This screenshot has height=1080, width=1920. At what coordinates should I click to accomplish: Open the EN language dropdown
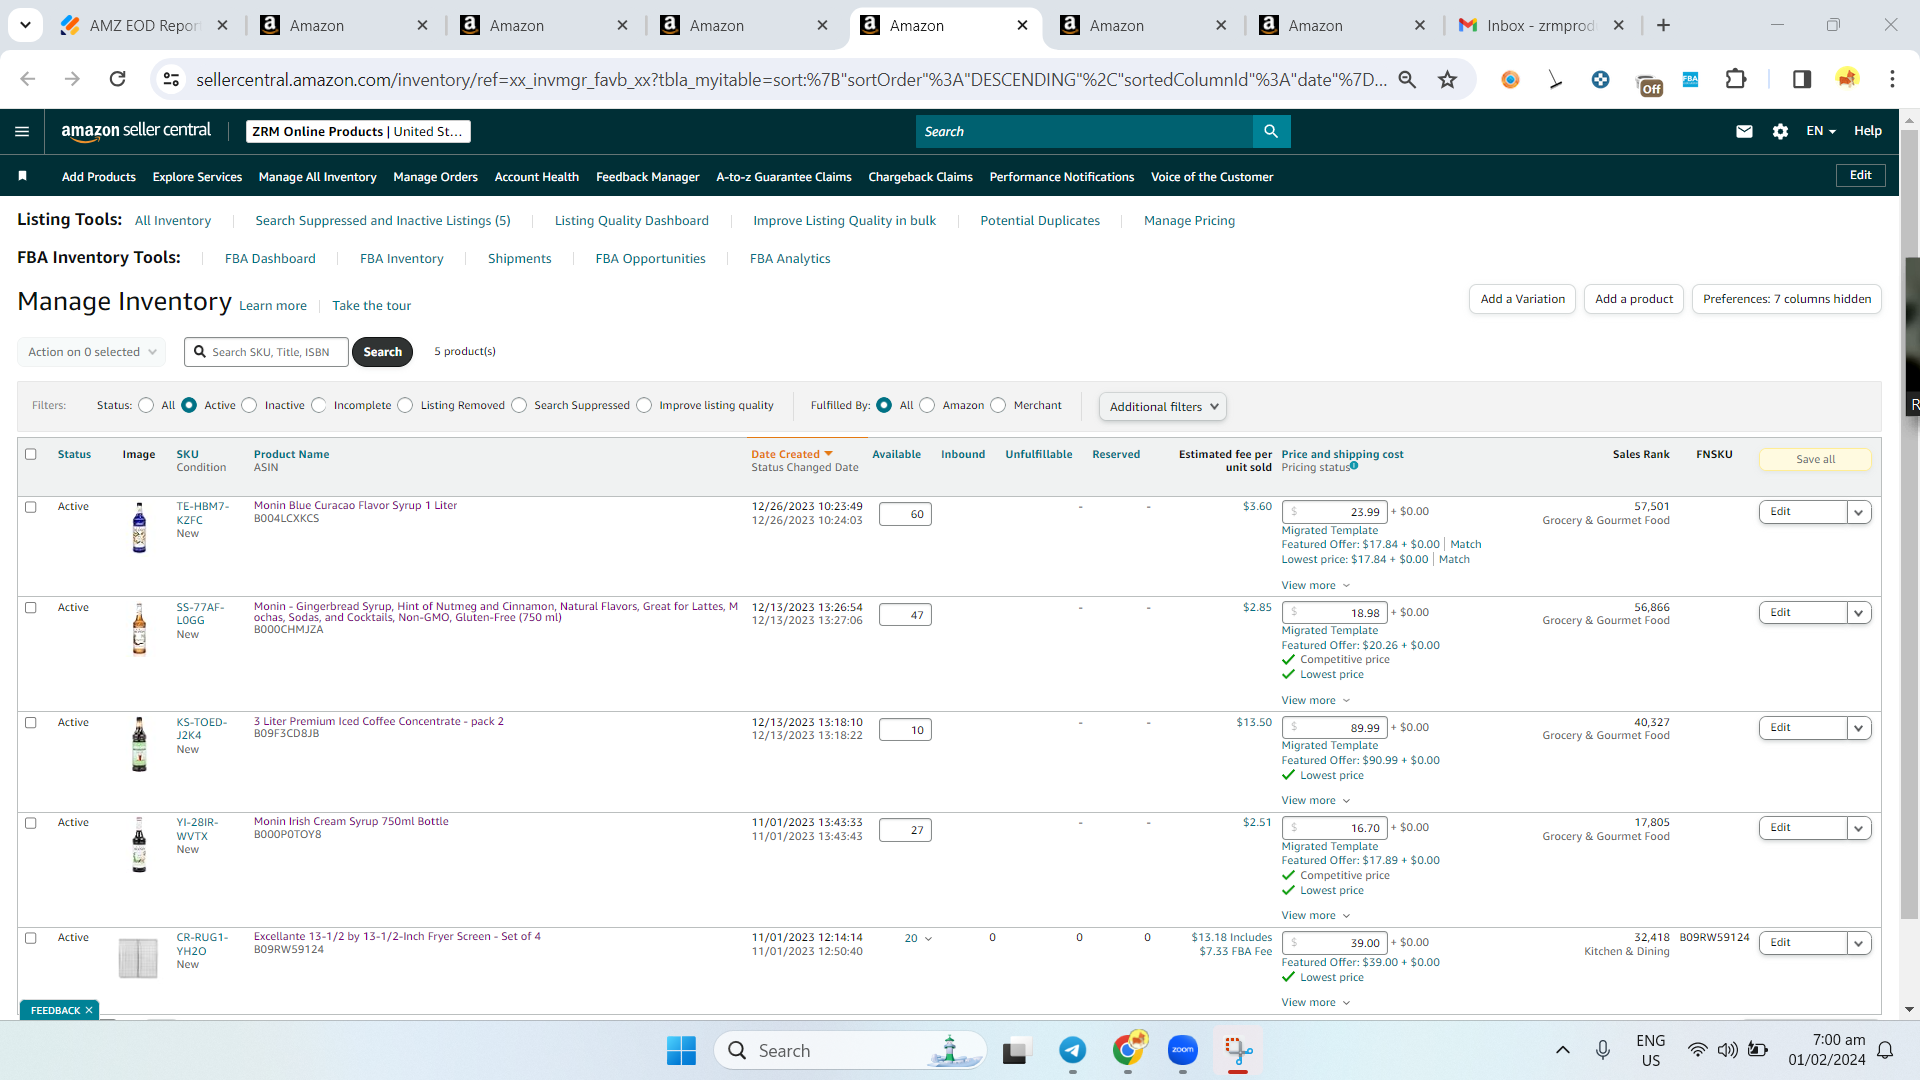(1821, 131)
